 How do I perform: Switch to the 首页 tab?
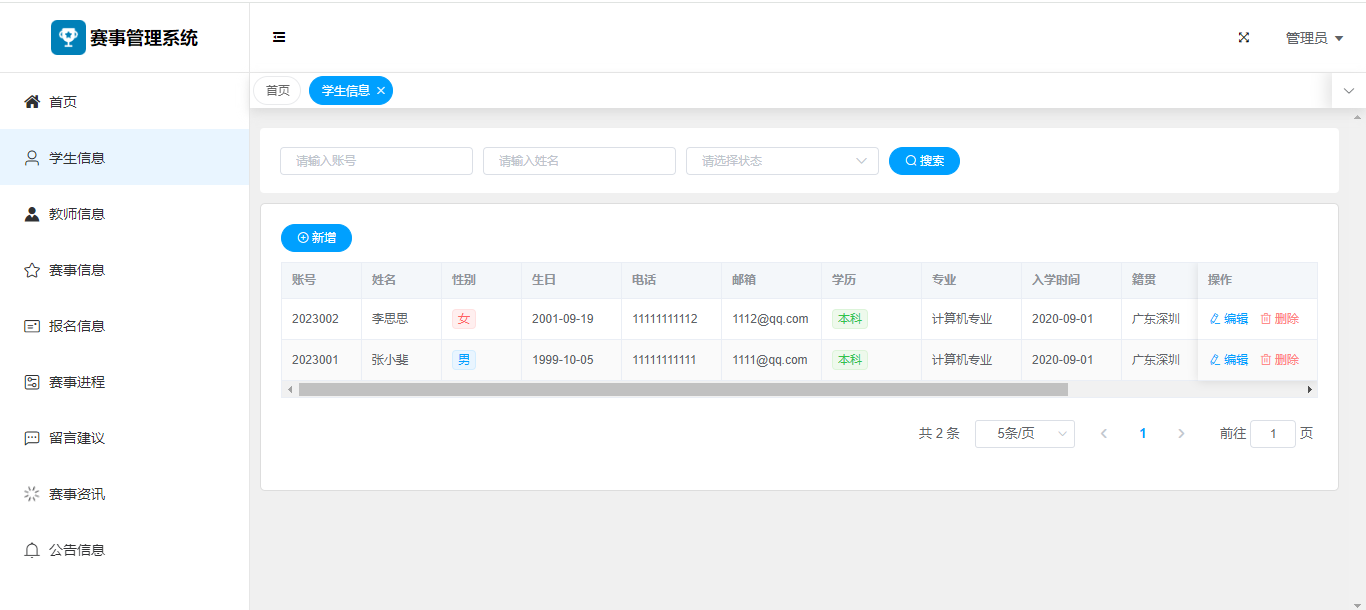pyautogui.click(x=277, y=90)
